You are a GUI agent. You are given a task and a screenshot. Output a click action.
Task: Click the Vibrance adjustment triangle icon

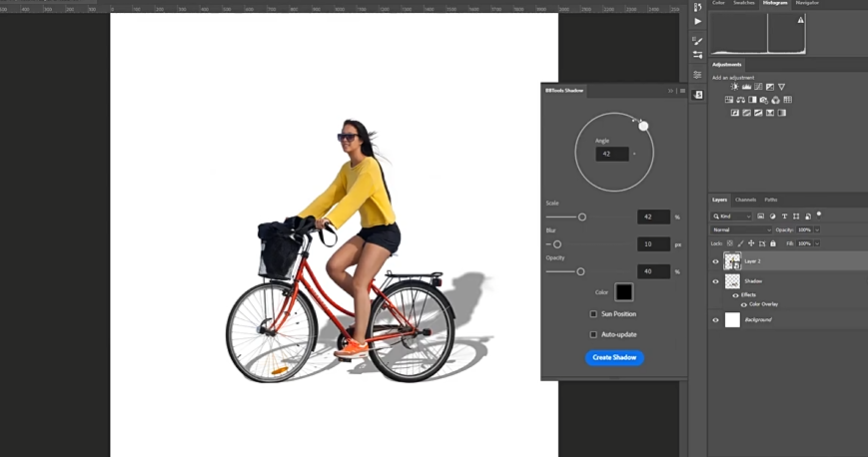coord(782,87)
